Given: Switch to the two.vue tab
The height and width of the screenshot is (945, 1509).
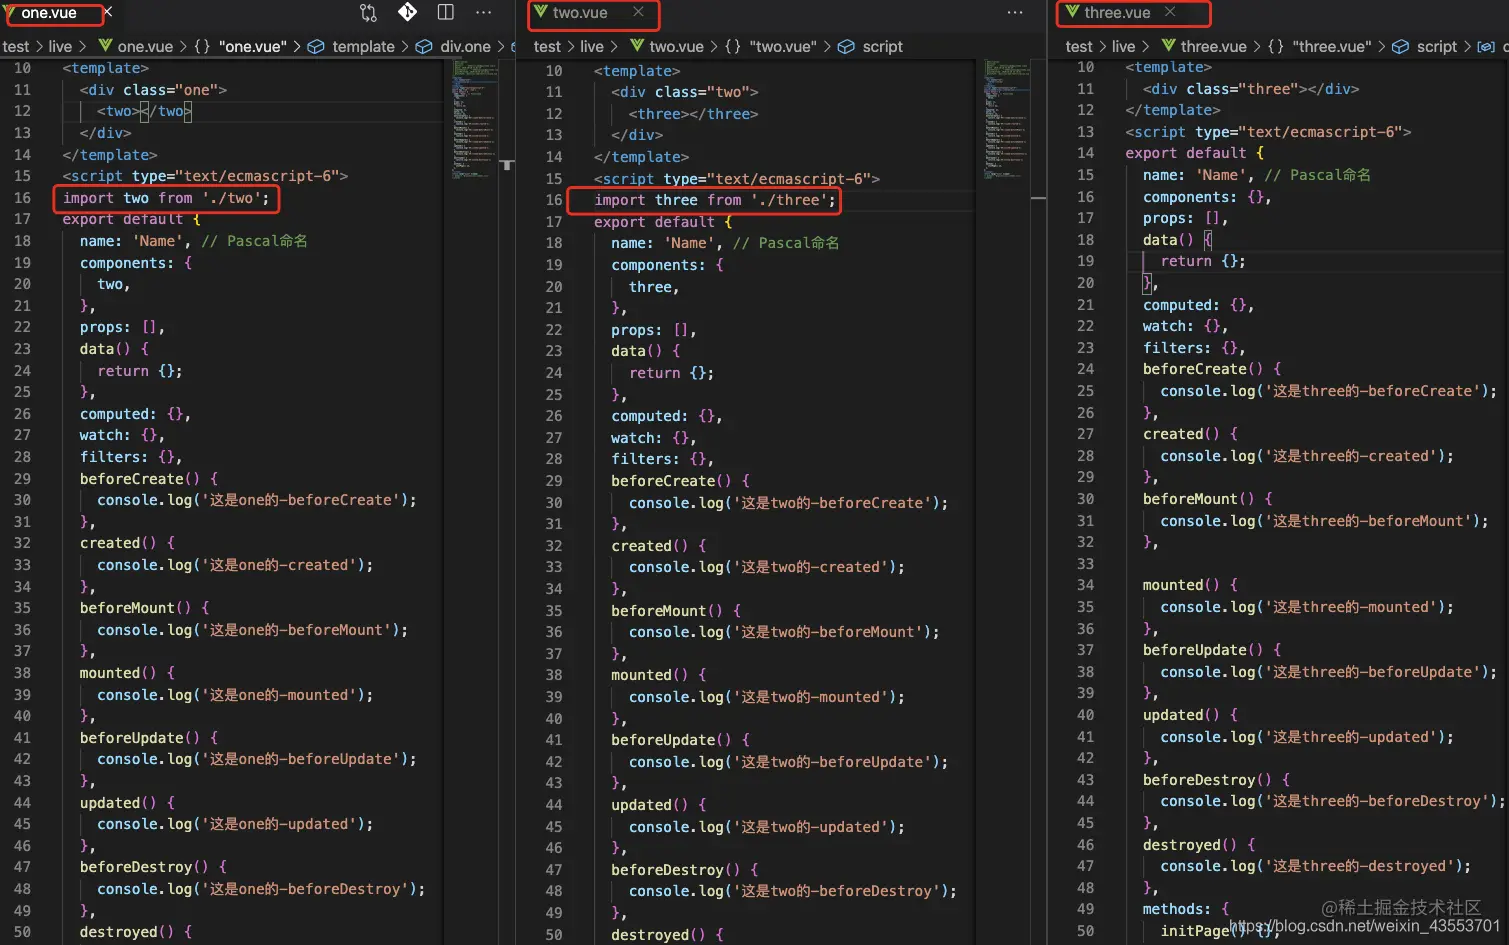Looking at the screenshot, I should coord(580,13).
